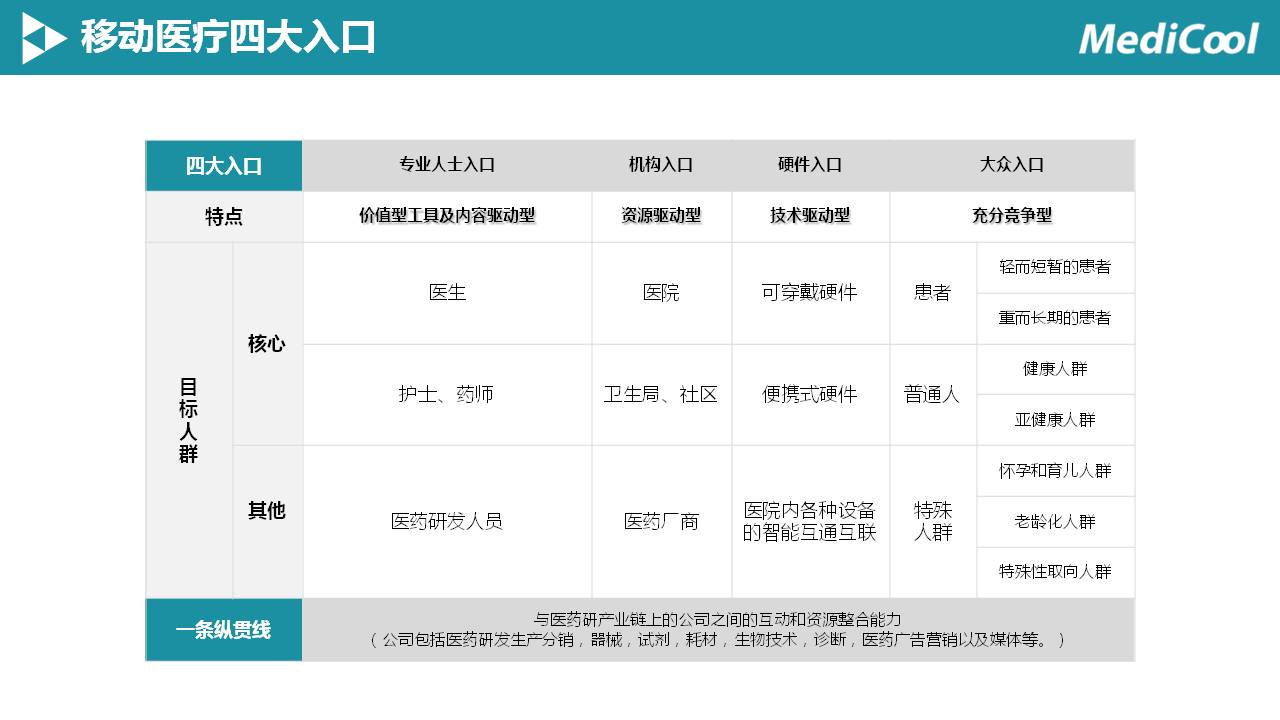The image size is (1280, 720).
Task: Click the white play triangle logo icon
Action: tap(42, 38)
